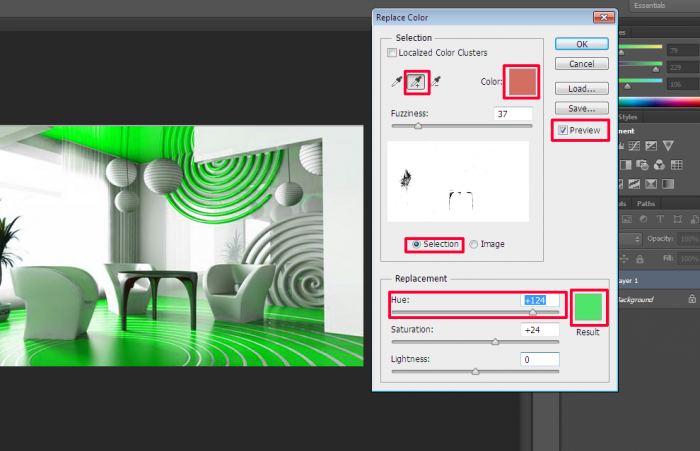
Task: Click the lock icon on Background layer
Action: tap(692, 299)
